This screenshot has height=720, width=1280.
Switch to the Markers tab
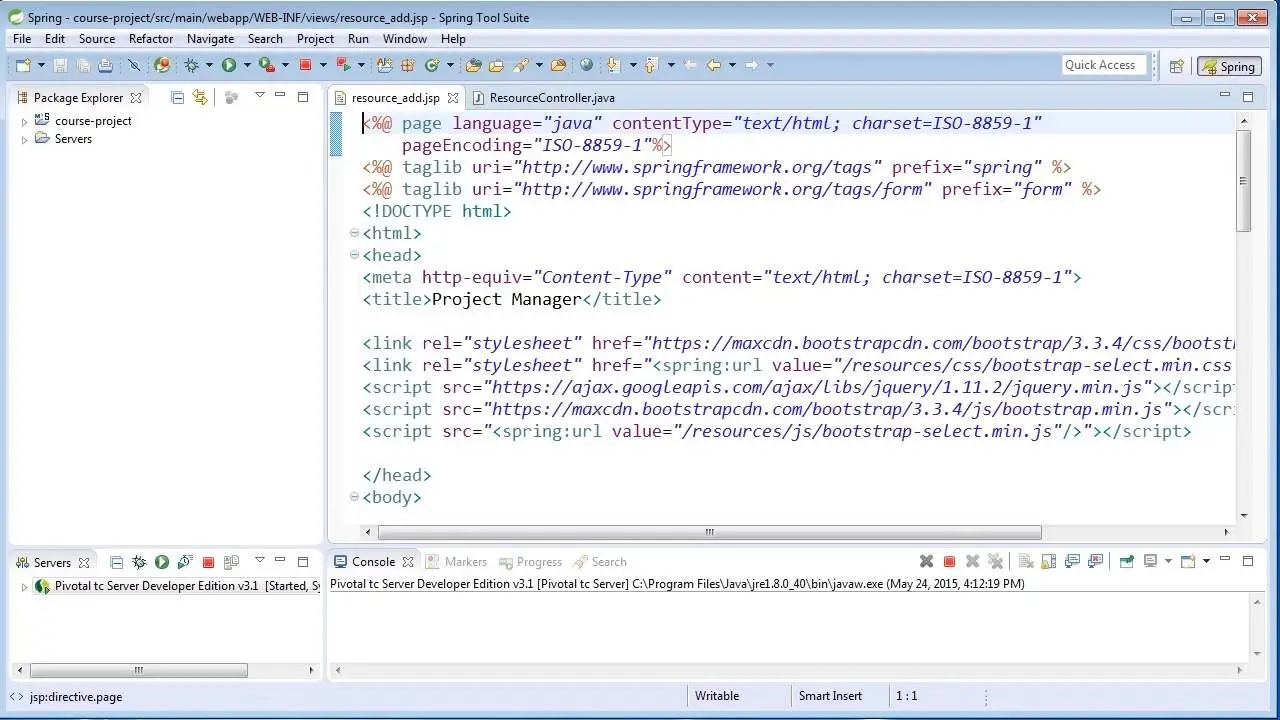[x=456, y=562]
